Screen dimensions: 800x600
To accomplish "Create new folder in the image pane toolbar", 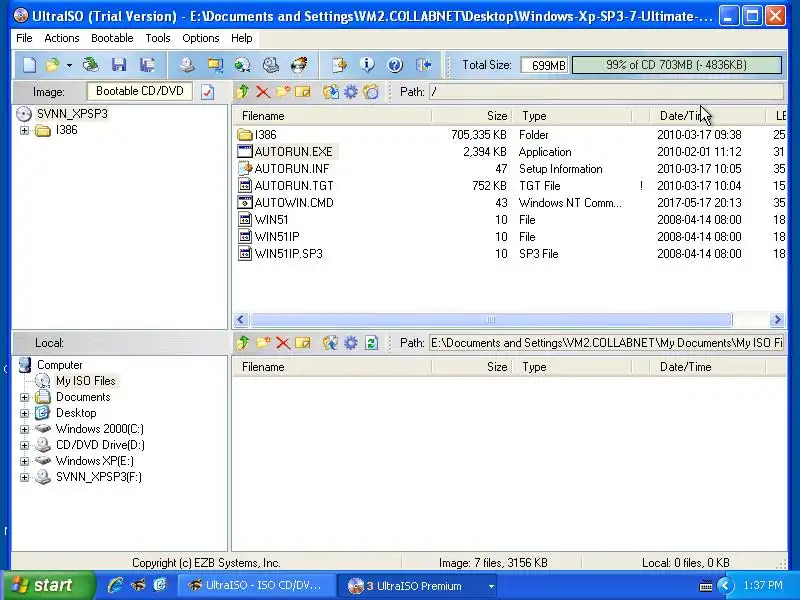I will click(x=283, y=92).
